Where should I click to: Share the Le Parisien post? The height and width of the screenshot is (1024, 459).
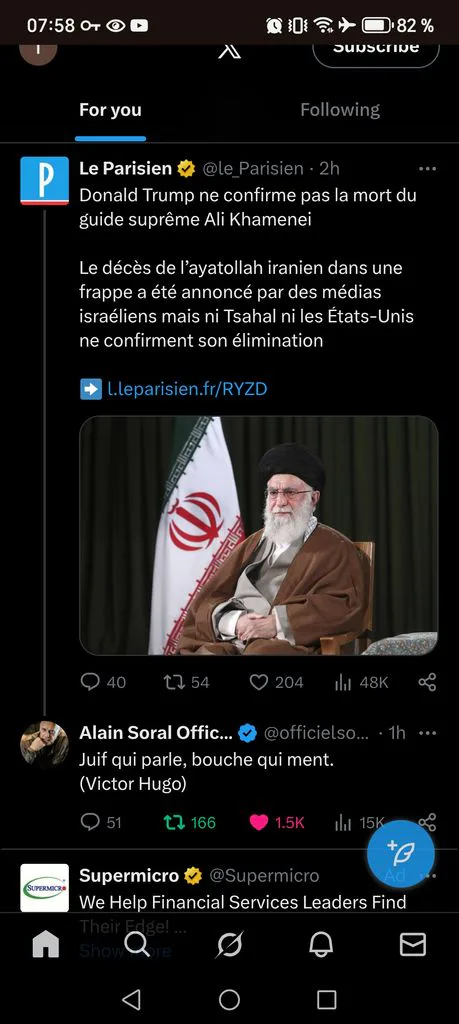(x=427, y=682)
